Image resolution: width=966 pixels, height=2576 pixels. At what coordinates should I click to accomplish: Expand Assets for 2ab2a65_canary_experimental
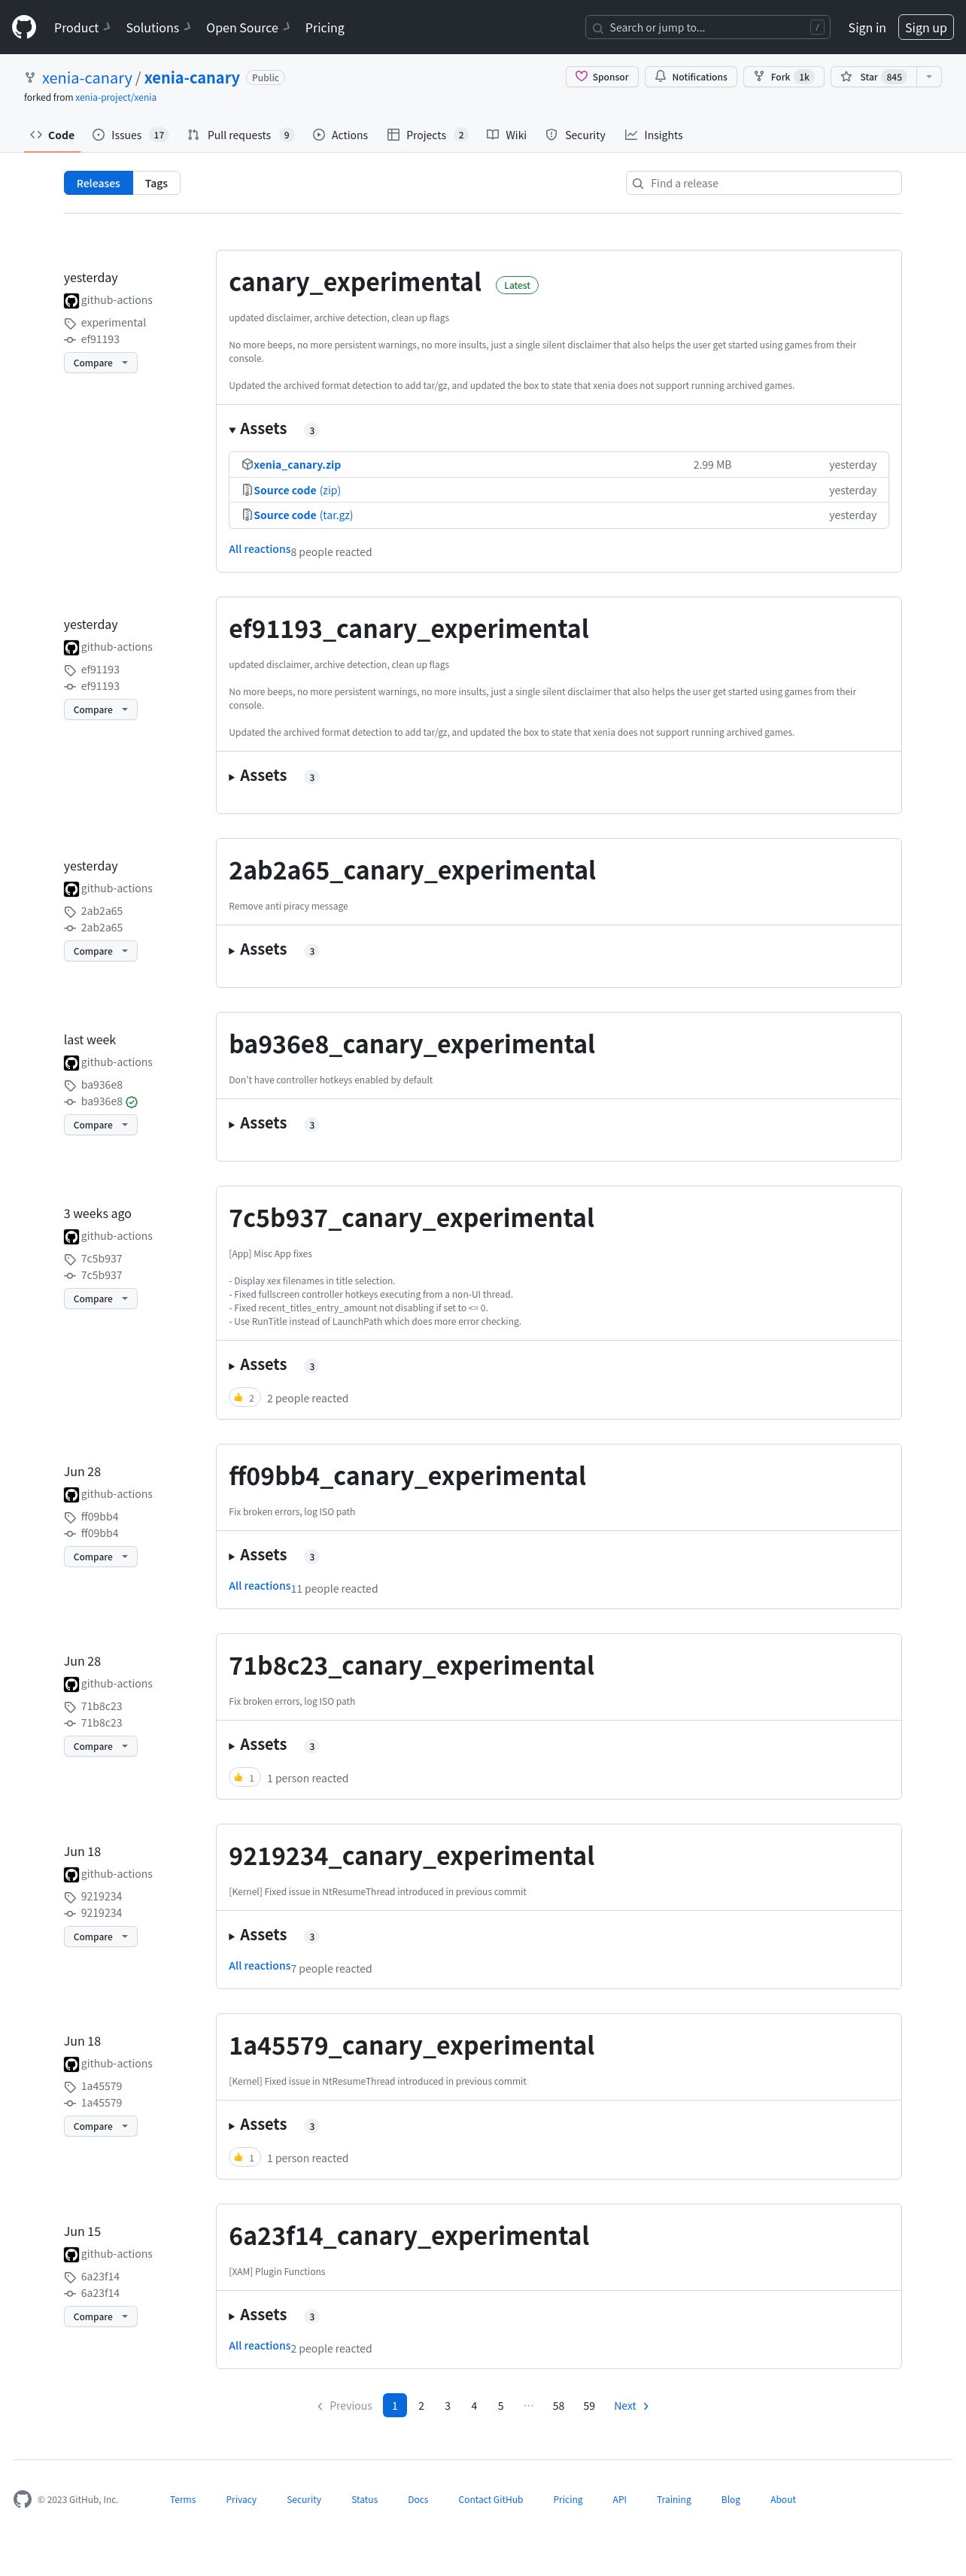[258, 950]
